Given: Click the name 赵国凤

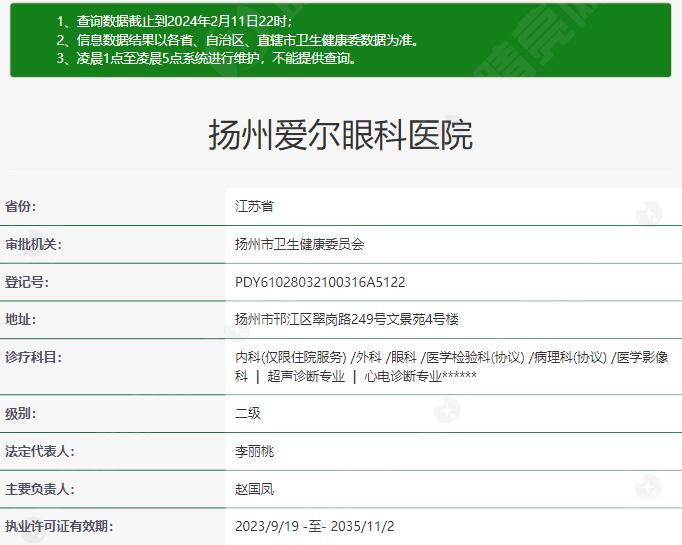Looking at the screenshot, I should point(254,489).
